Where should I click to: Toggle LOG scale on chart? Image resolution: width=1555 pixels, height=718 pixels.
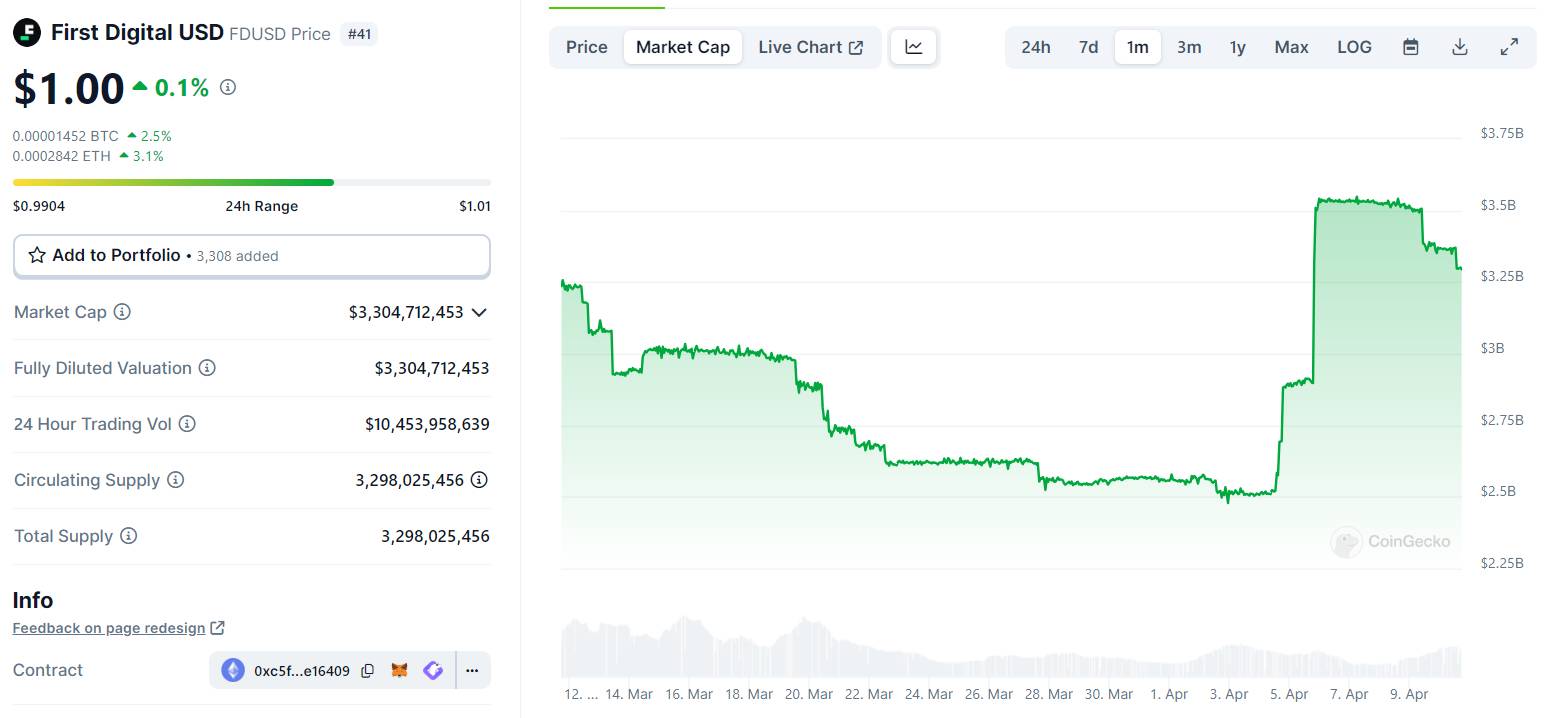1354,47
